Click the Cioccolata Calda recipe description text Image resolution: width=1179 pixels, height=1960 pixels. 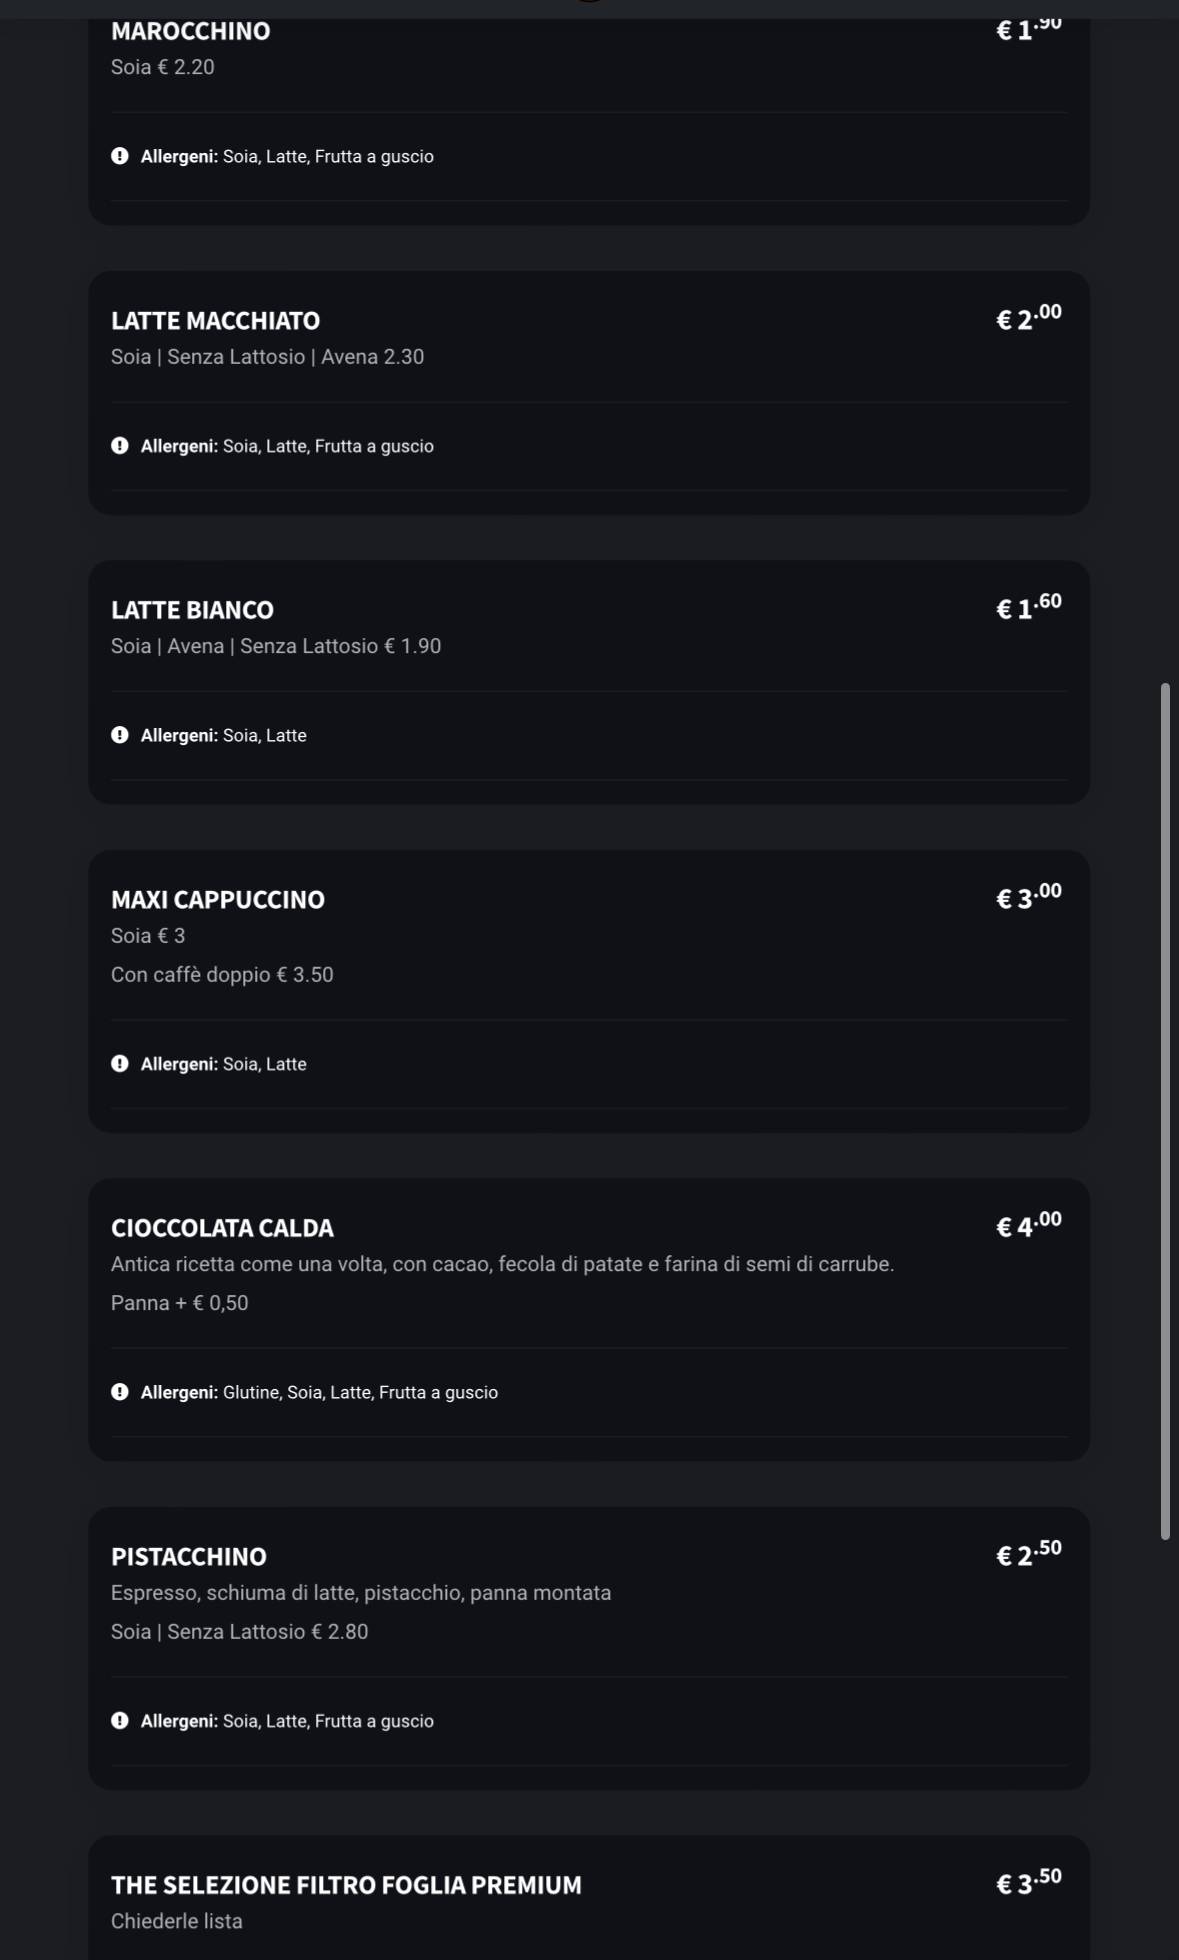click(x=502, y=1264)
